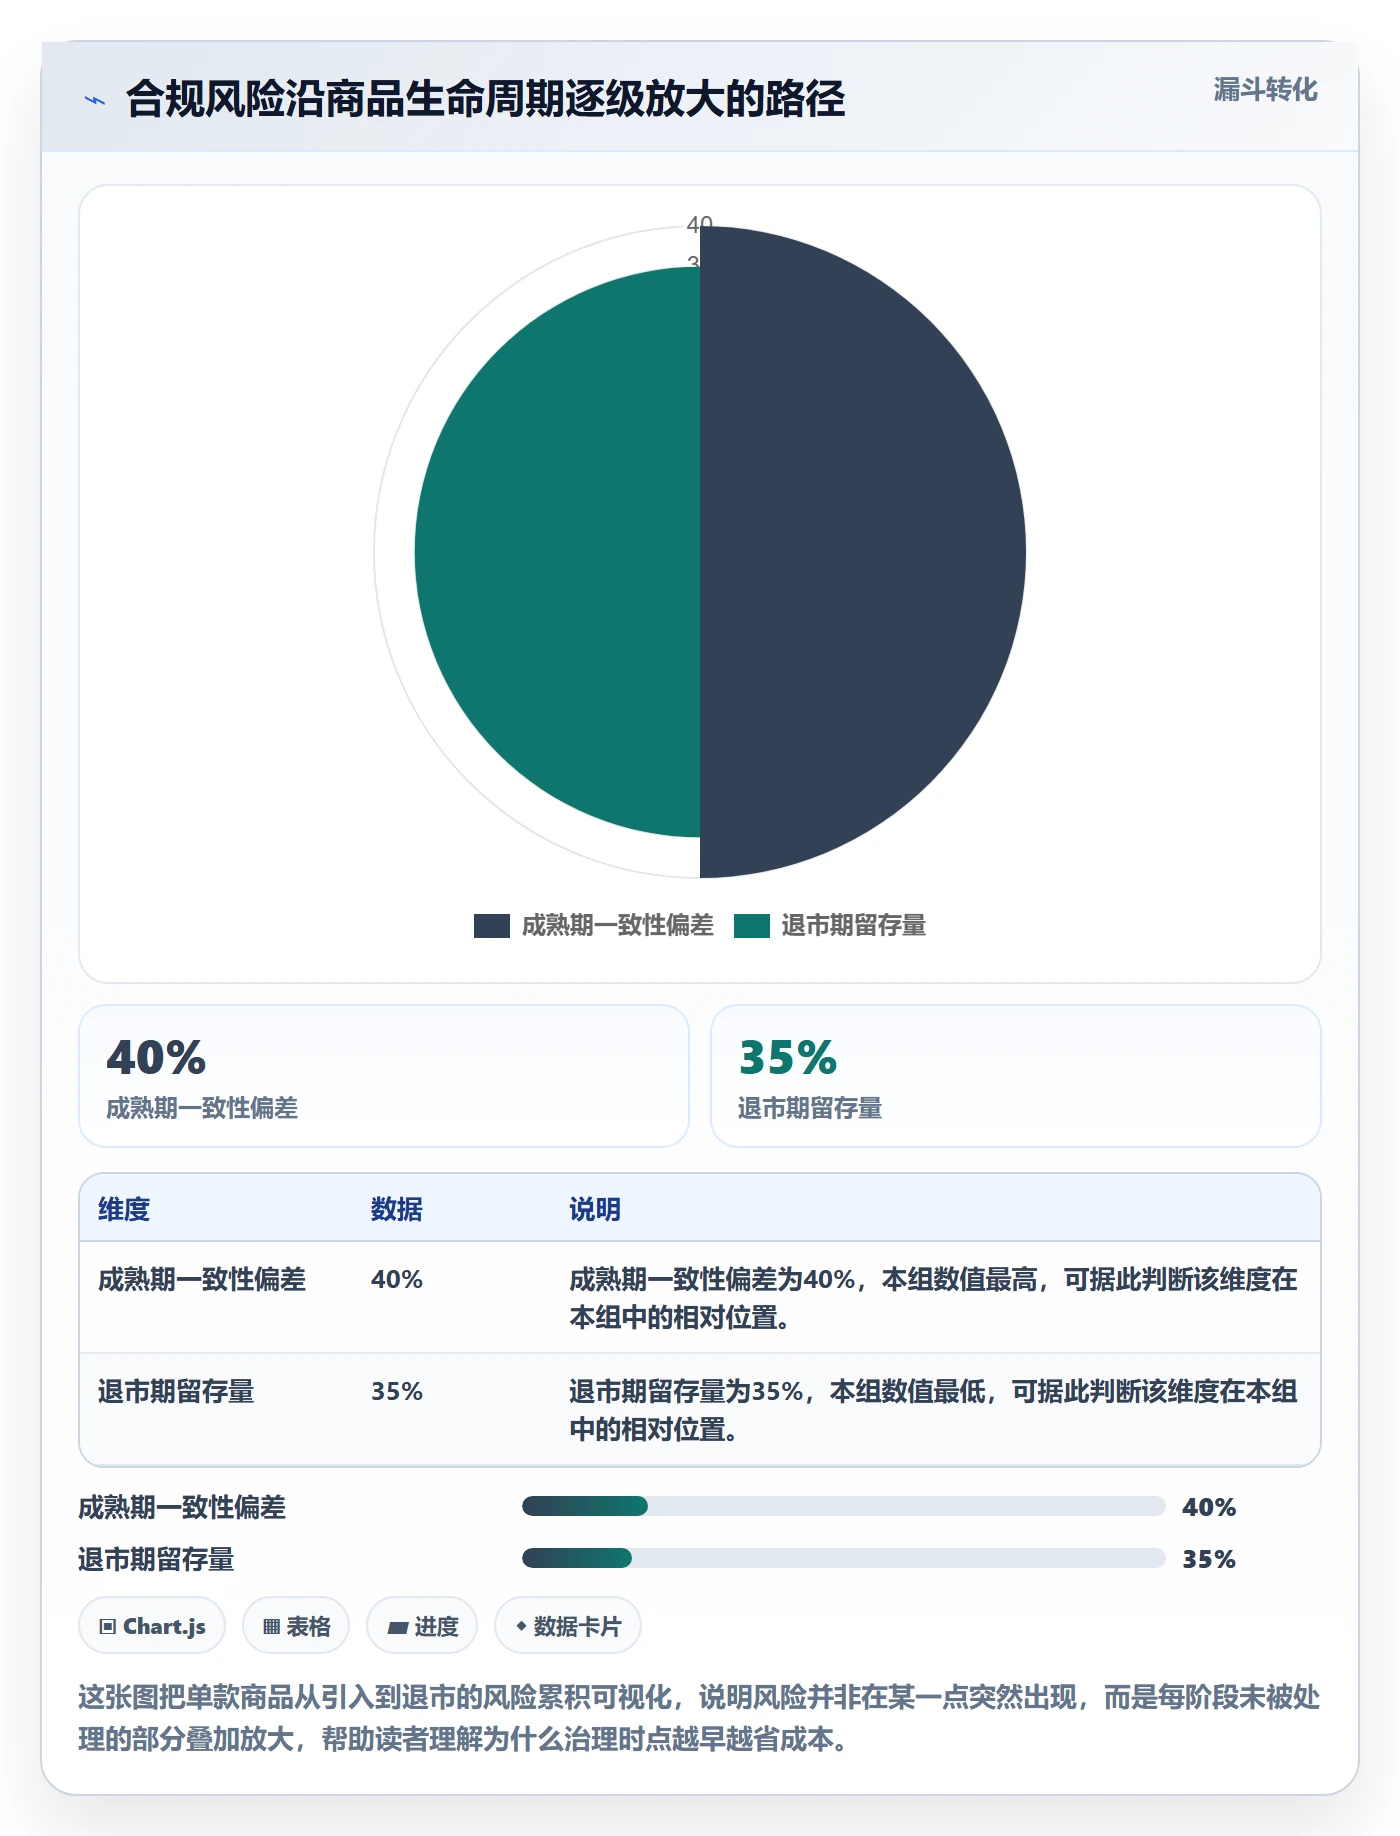Click the lightning icon beside the title
Viewport: 1400px width, 1836px height.
pyautogui.click(x=95, y=100)
